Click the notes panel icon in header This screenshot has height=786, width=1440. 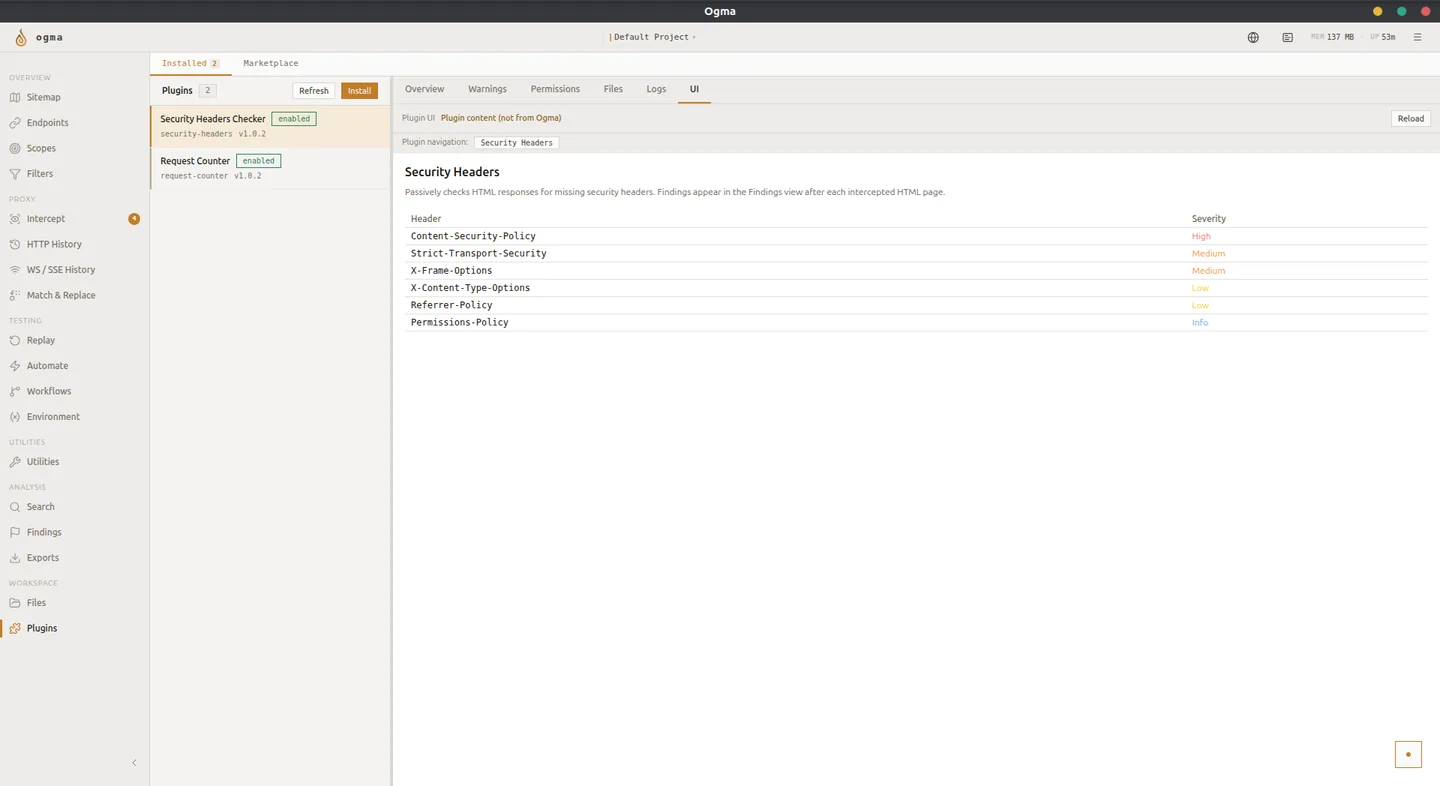click(x=1287, y=37)
